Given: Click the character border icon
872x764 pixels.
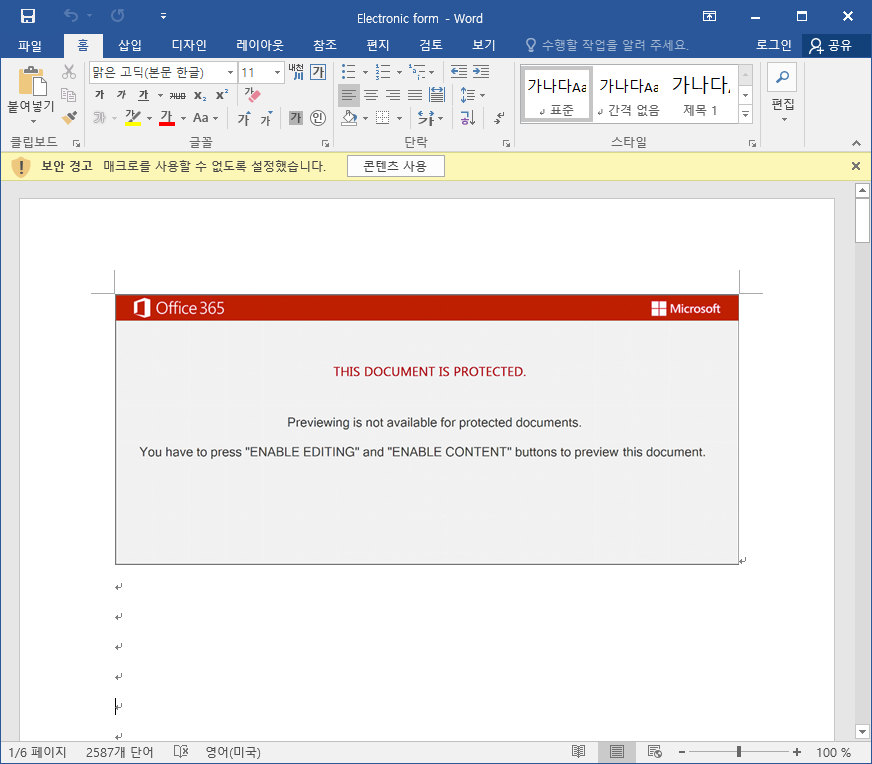Looking at the screenshot, I should [x=318, y=72].
